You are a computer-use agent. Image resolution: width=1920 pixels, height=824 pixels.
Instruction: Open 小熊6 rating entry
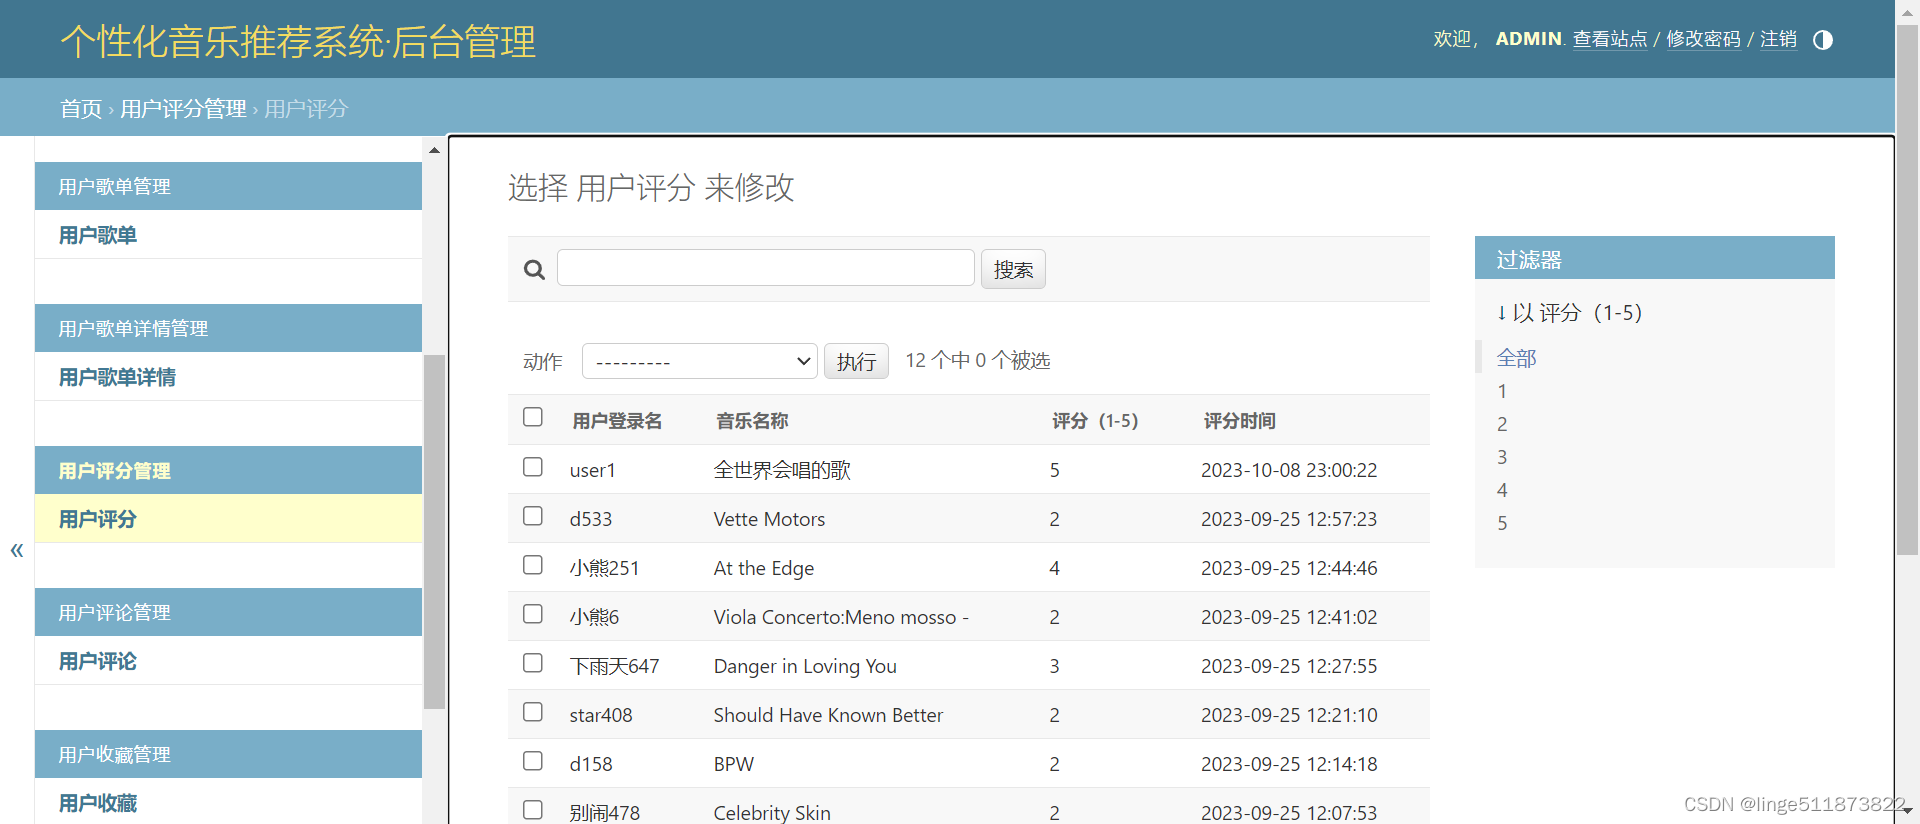click(594, 617)
